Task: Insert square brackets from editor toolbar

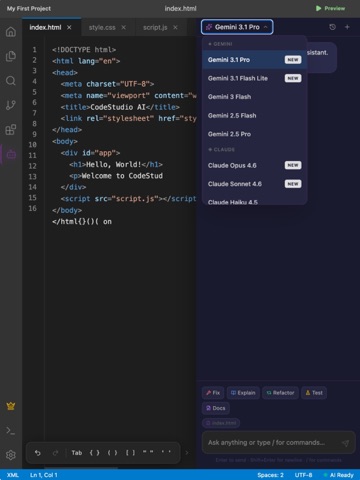Action: coord(130,453)
